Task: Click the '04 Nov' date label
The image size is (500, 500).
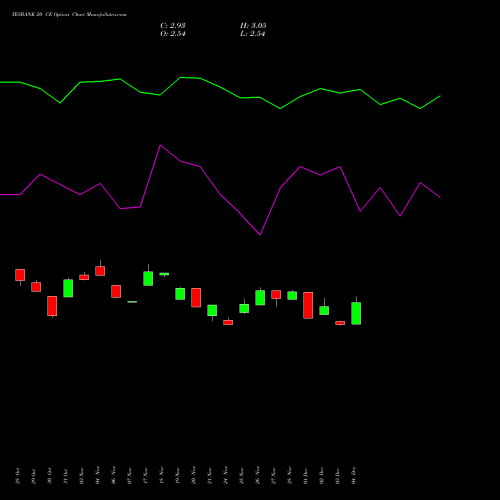Action: (x=97, y=475)
